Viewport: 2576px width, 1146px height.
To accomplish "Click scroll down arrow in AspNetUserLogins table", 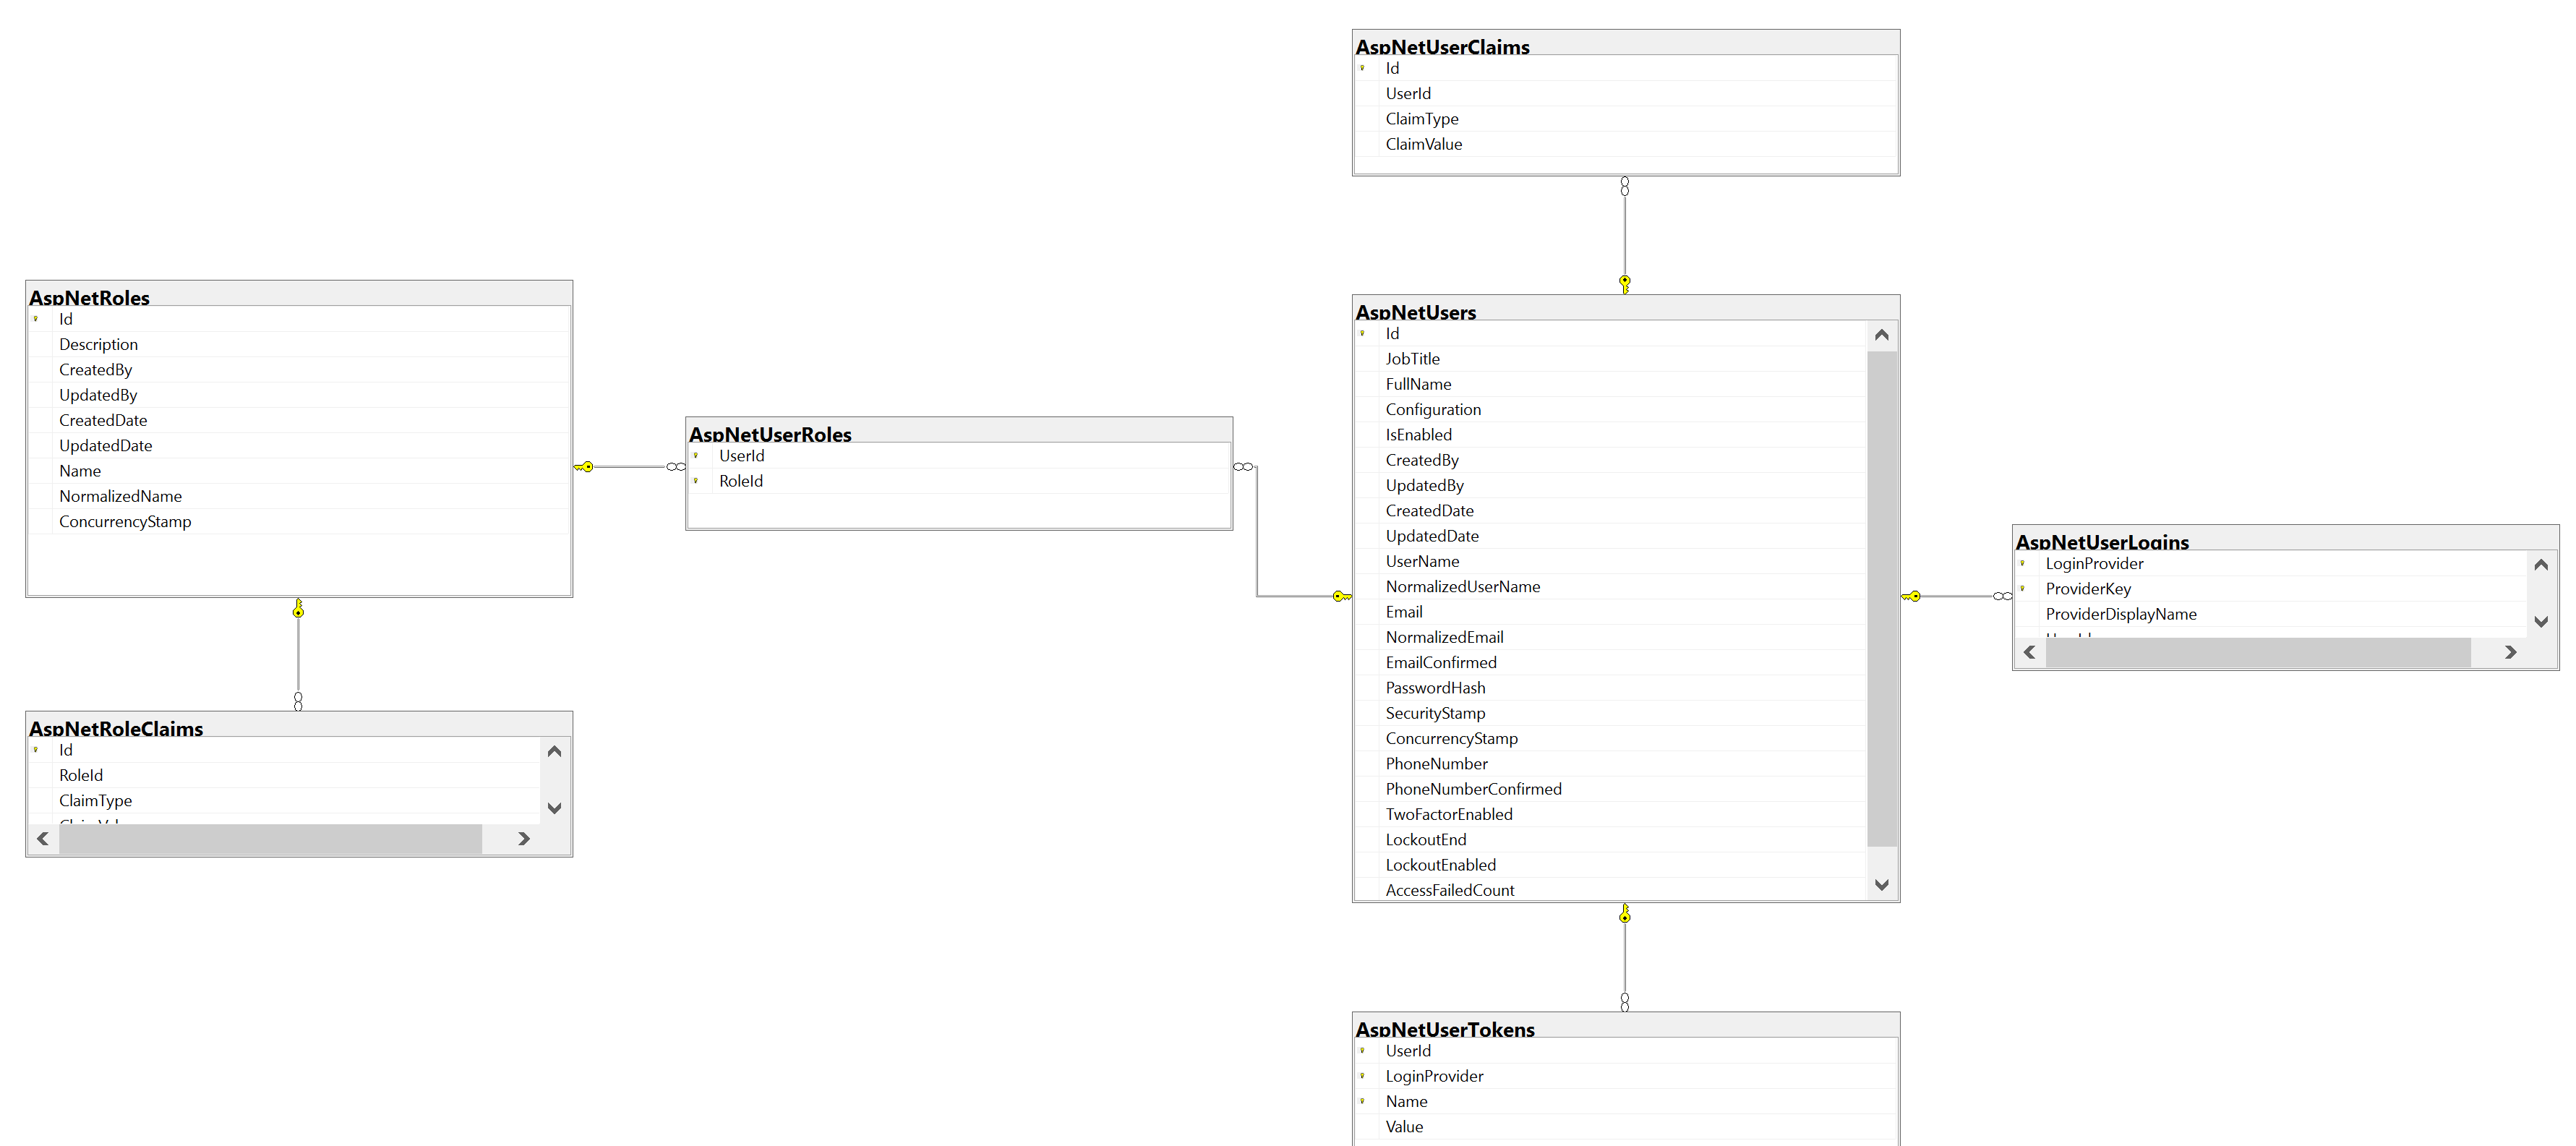I will (x=2541, y=622).
